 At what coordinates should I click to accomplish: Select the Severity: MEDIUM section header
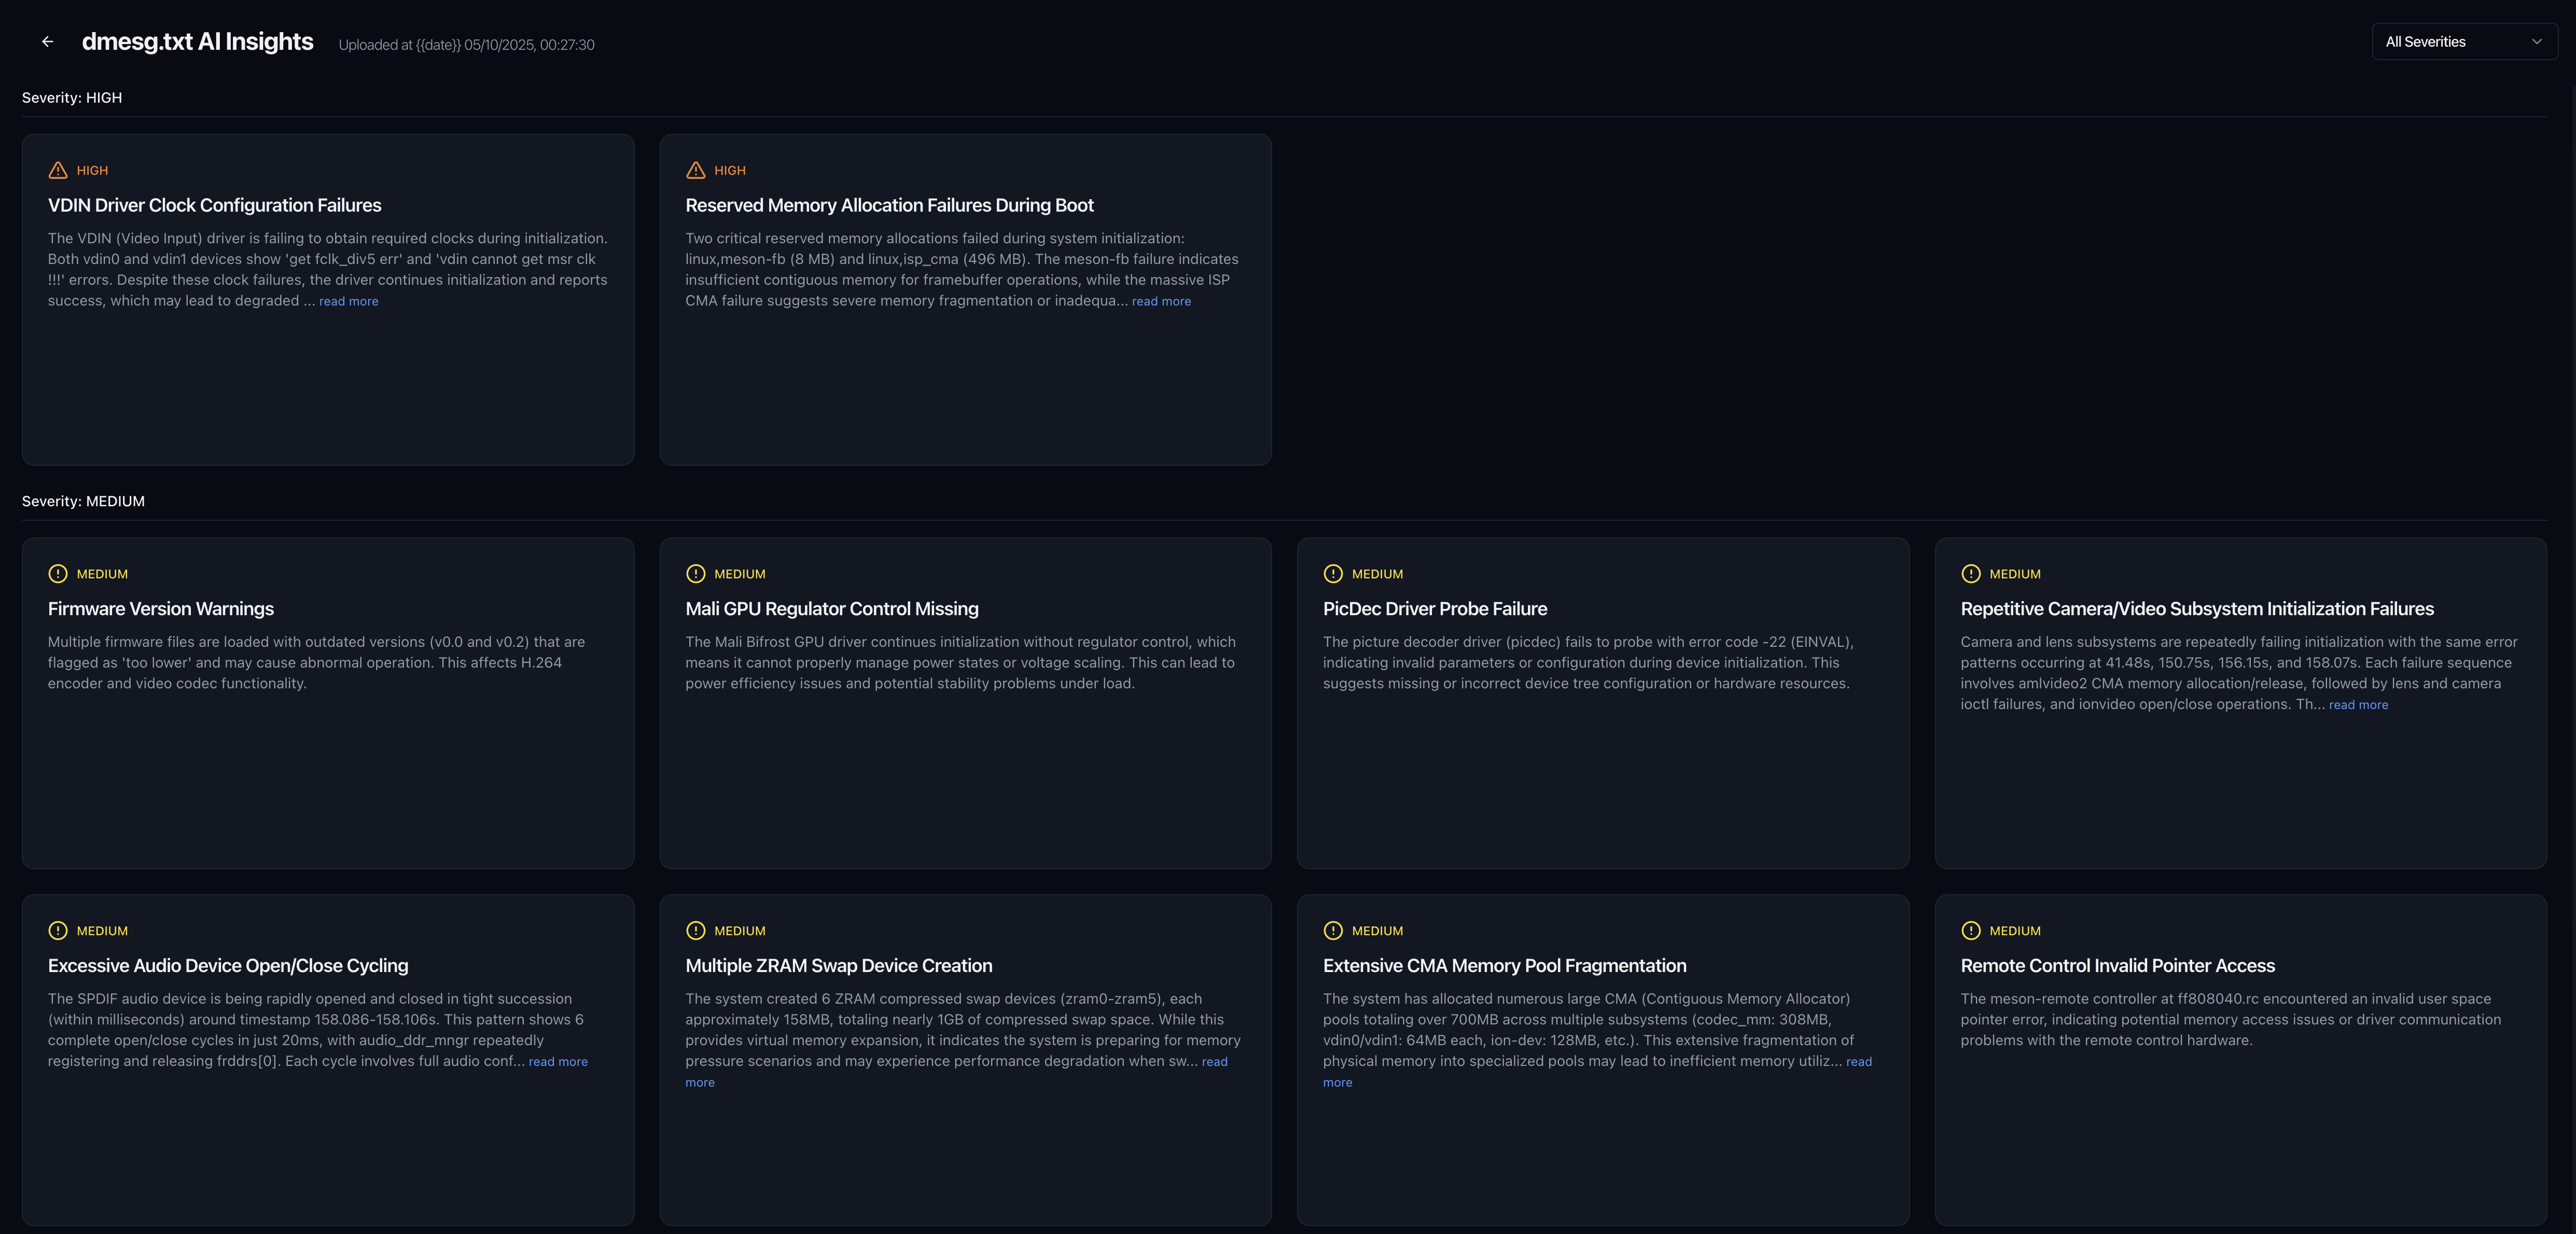pyautogui.click(x=83, y=501)
